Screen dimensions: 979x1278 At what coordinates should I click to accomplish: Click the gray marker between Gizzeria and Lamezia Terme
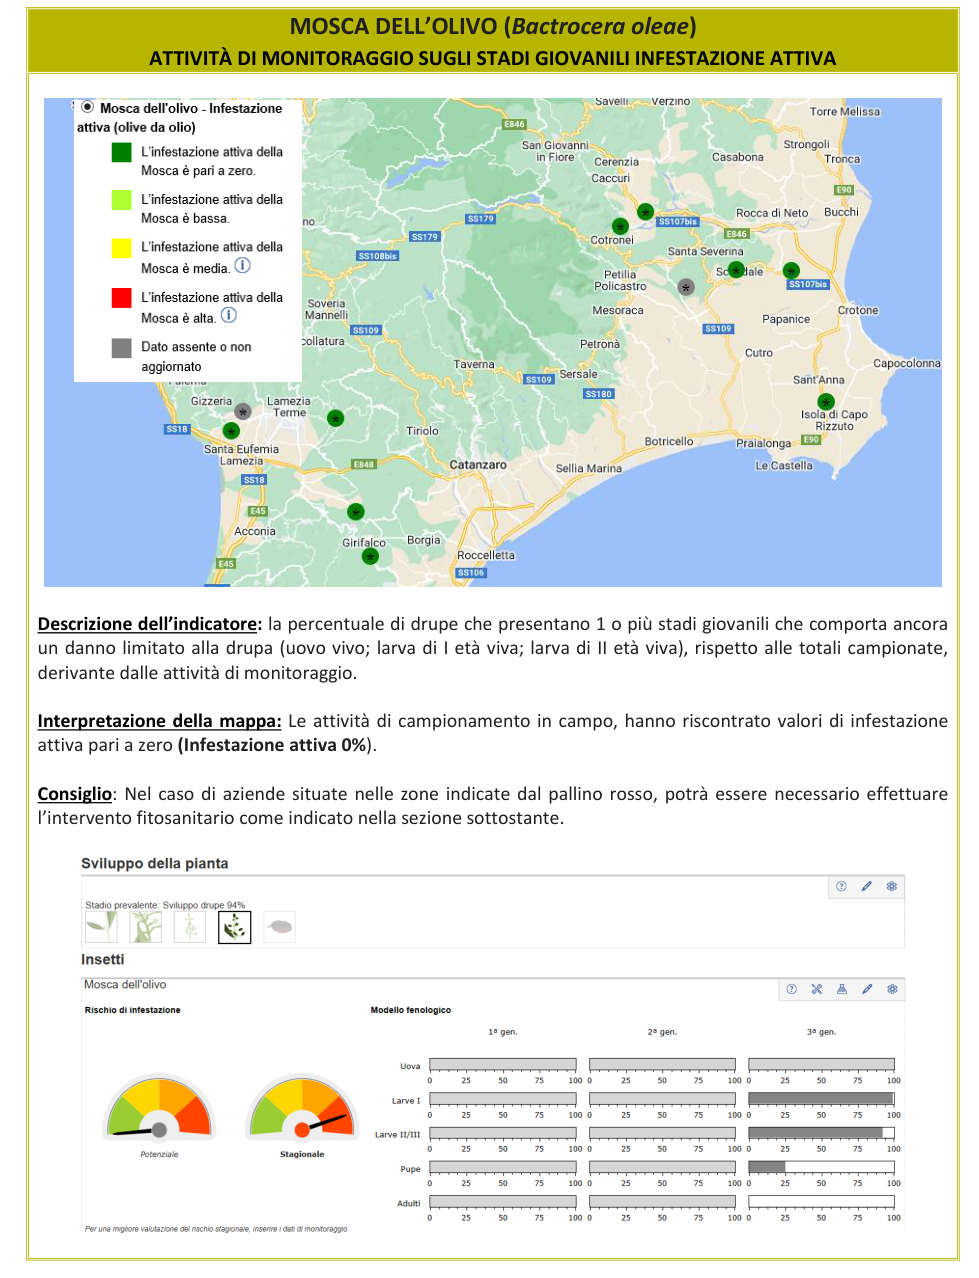[242, 411]
